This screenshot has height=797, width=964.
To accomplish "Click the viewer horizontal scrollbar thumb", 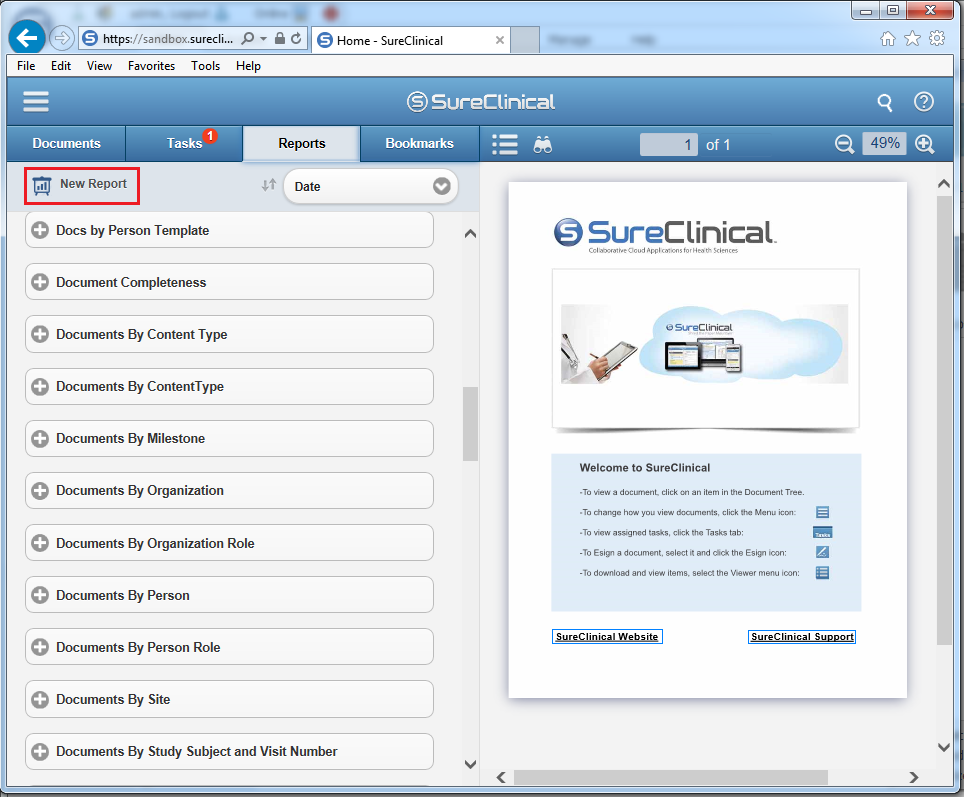I will coord(671,777).
